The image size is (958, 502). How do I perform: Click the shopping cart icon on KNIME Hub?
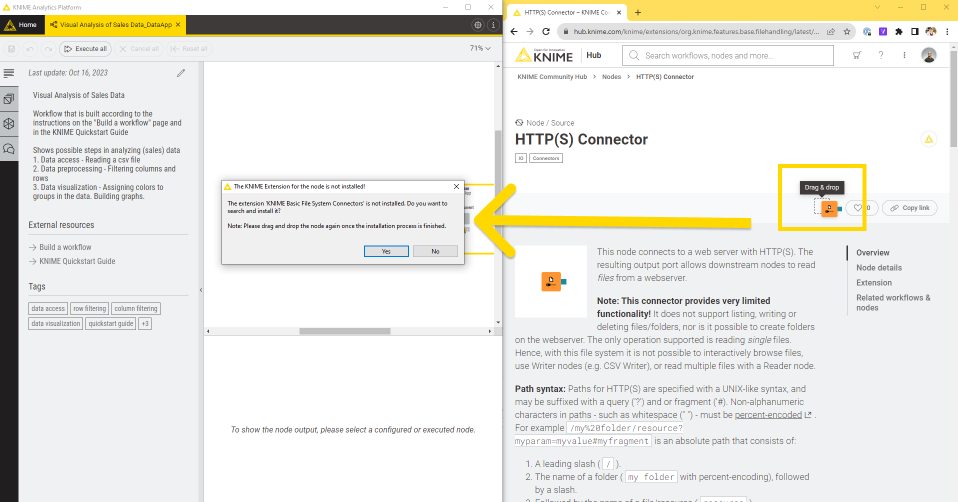(x=856, y=56)
